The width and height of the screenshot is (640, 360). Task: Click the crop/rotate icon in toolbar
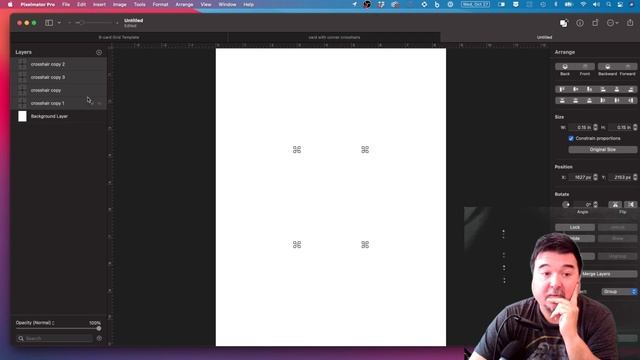point(595,23)
